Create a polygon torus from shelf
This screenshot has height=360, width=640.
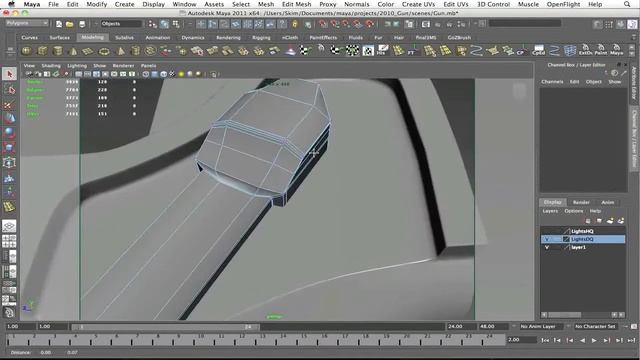(104, 51)
